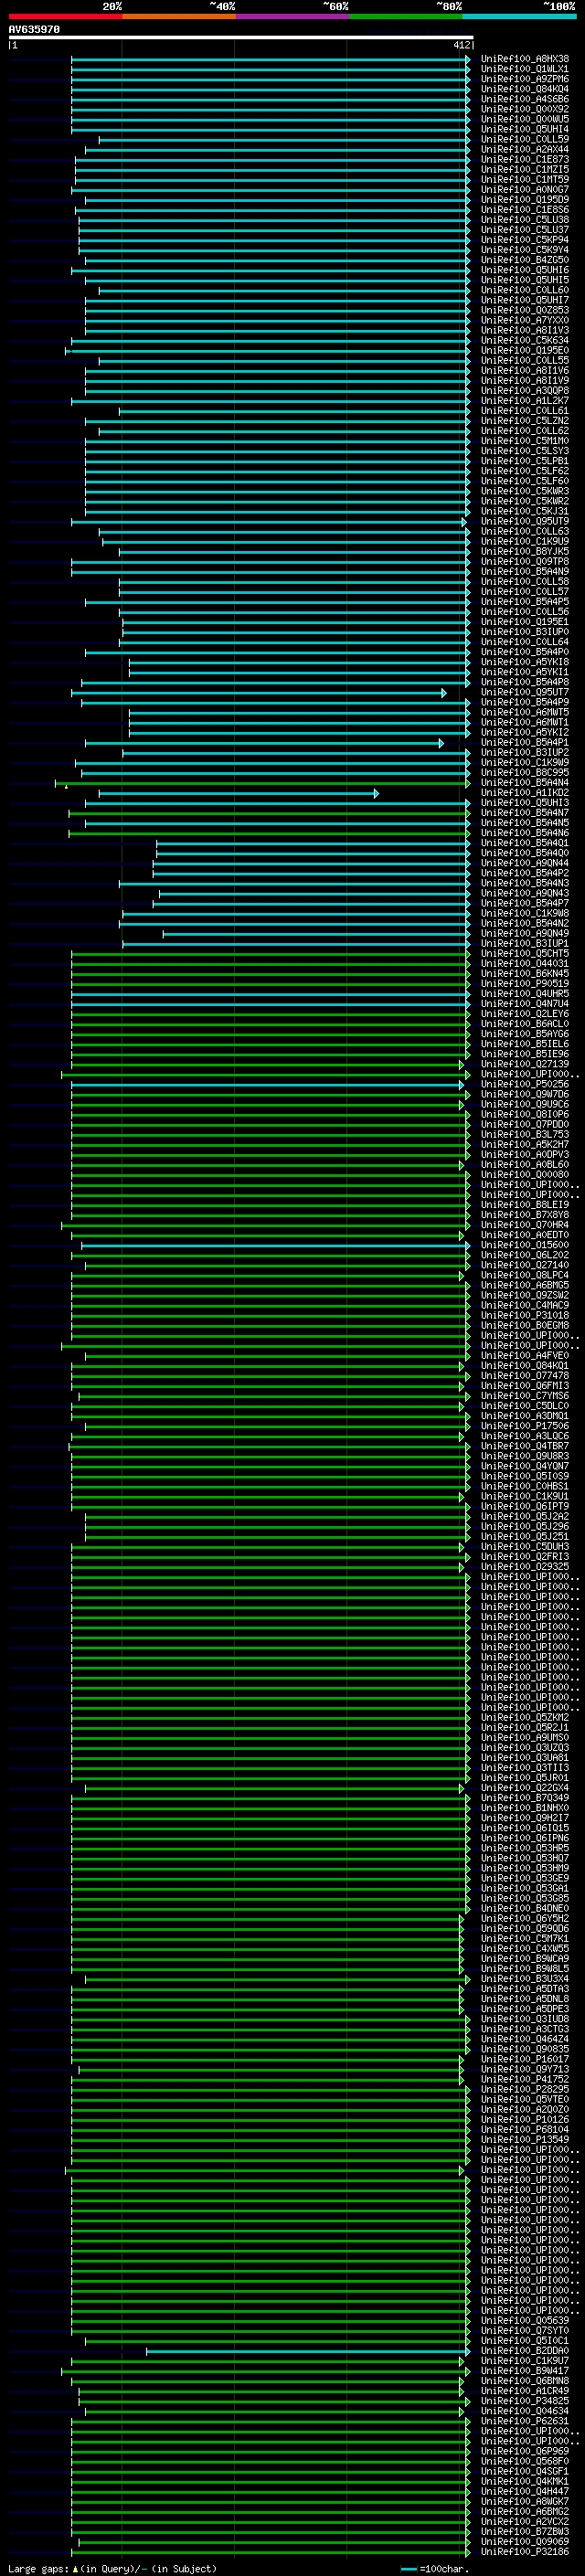The image size is (585, 2576).
Task: Select the UniRef100_A8I1V3 label
Action: point(524,330)
